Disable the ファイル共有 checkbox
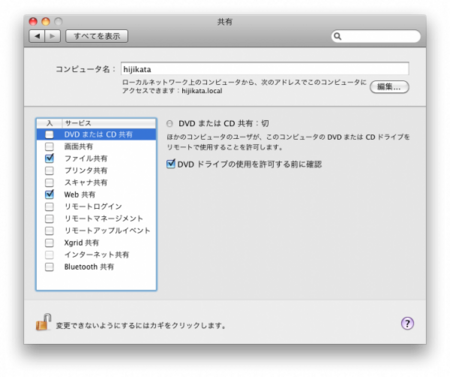 coord(49,158)
